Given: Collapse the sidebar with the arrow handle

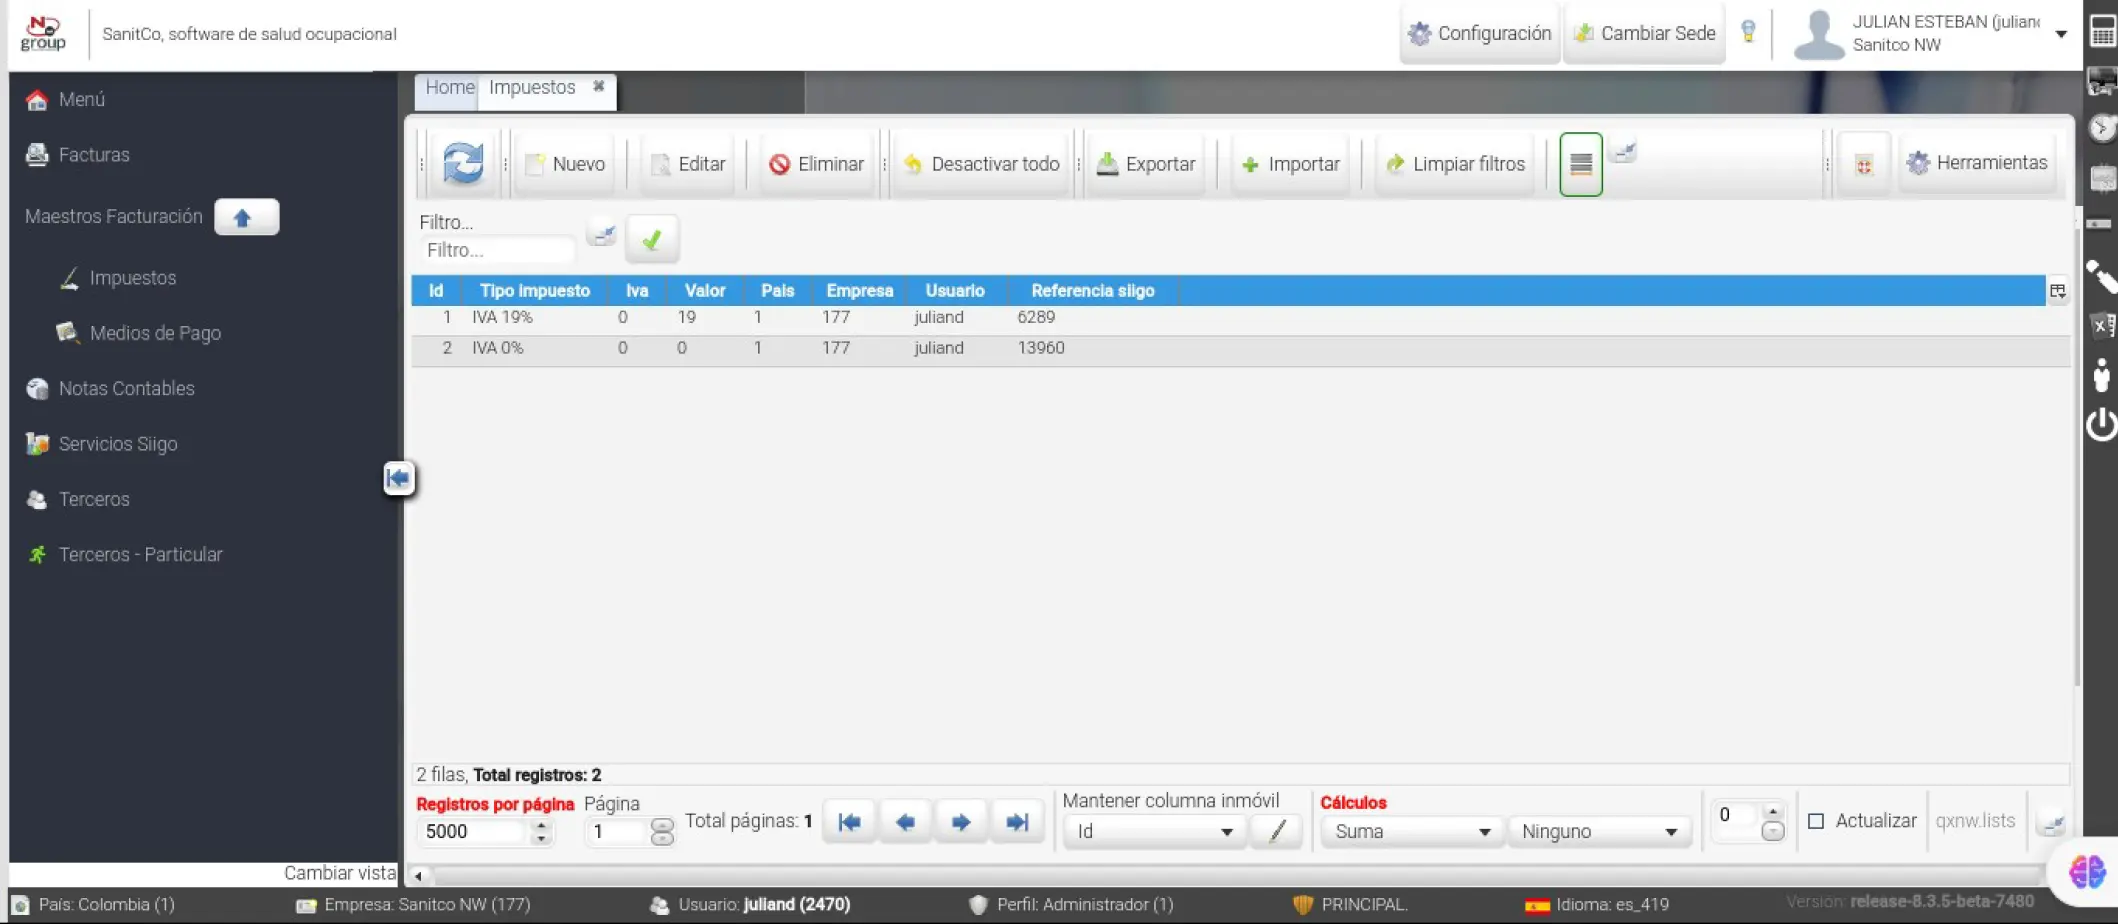Looking at the screenshot, I should tap(398, 478).
